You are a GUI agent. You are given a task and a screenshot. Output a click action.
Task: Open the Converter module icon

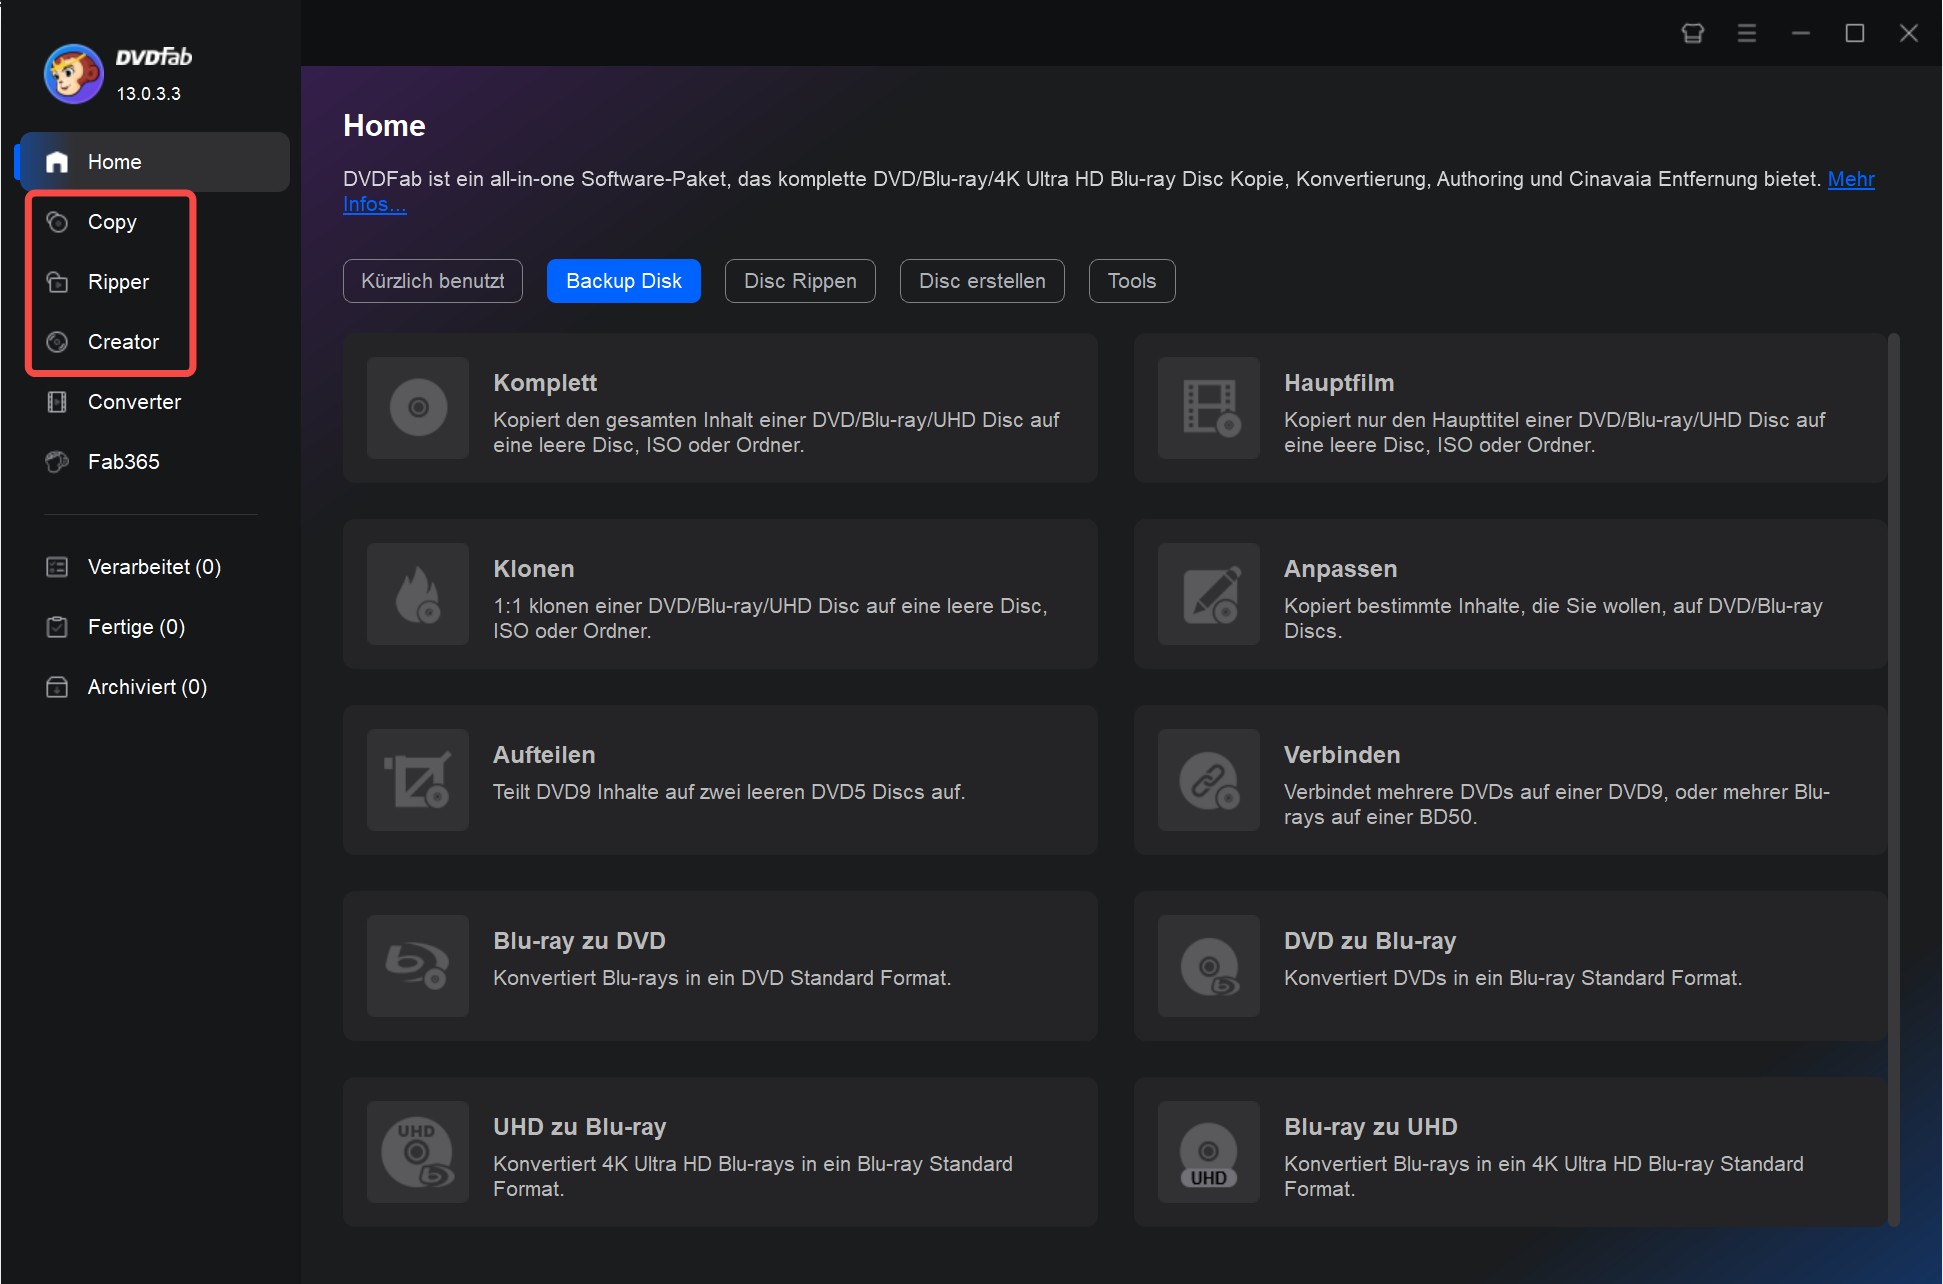click(57, 402)
